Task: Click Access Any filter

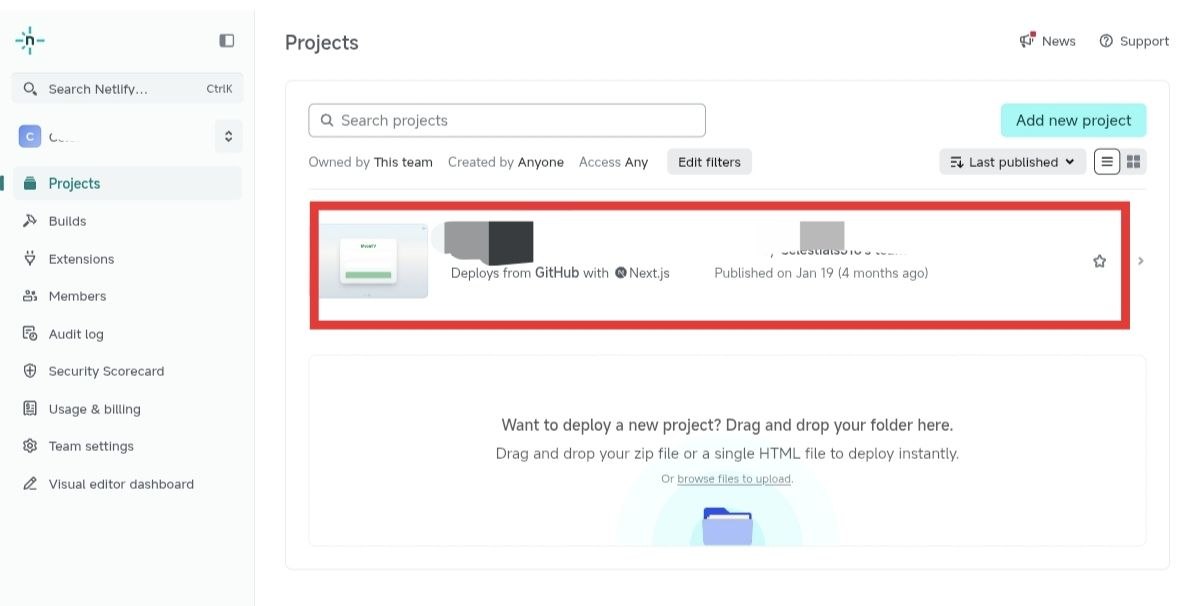Action: coord(613,162)
